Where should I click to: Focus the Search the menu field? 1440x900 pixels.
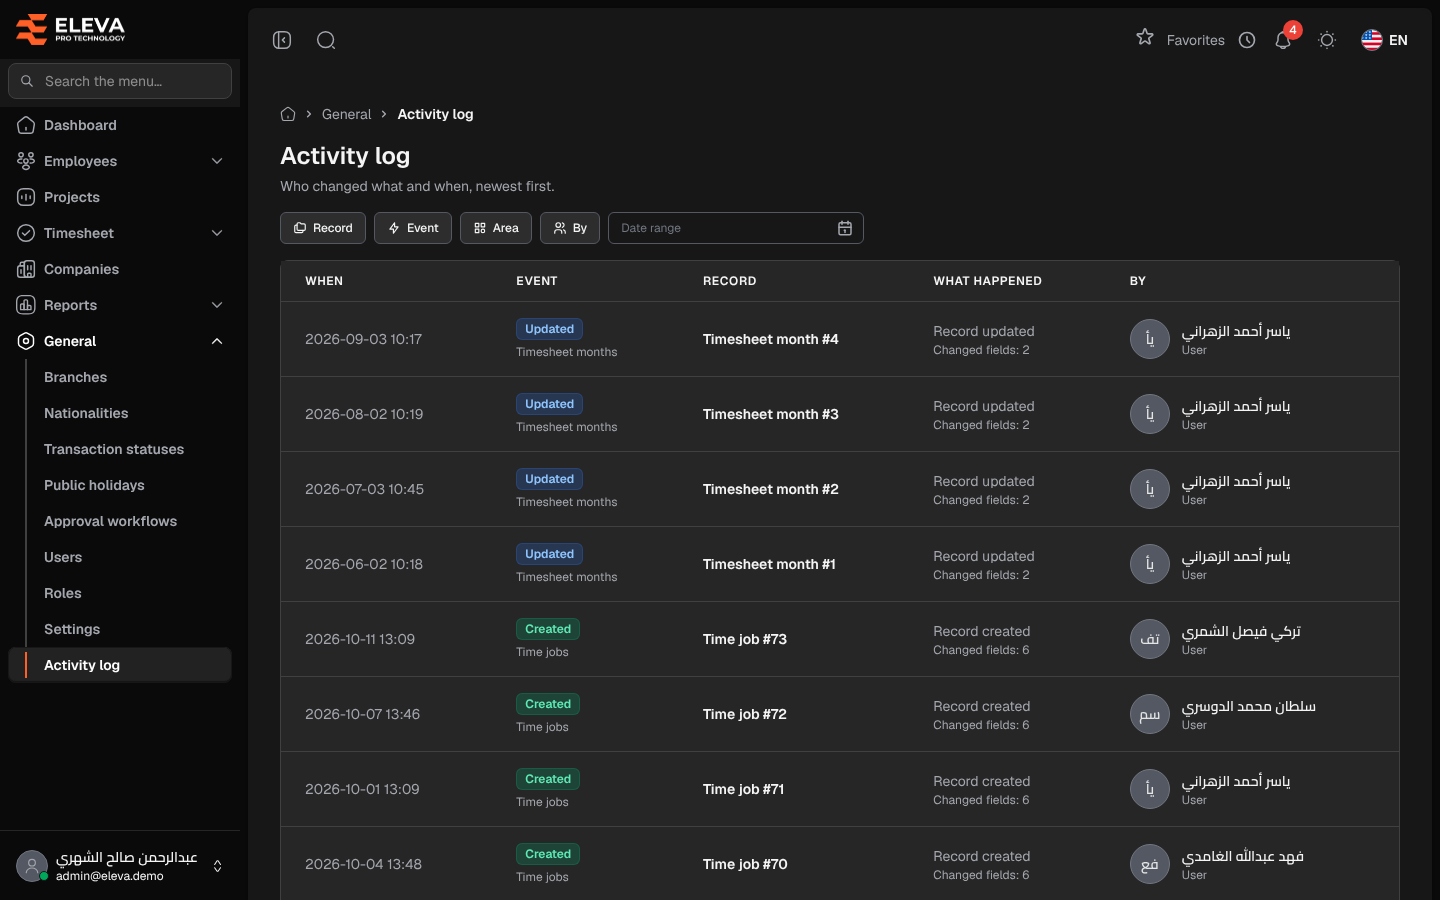tap(120, 81)
